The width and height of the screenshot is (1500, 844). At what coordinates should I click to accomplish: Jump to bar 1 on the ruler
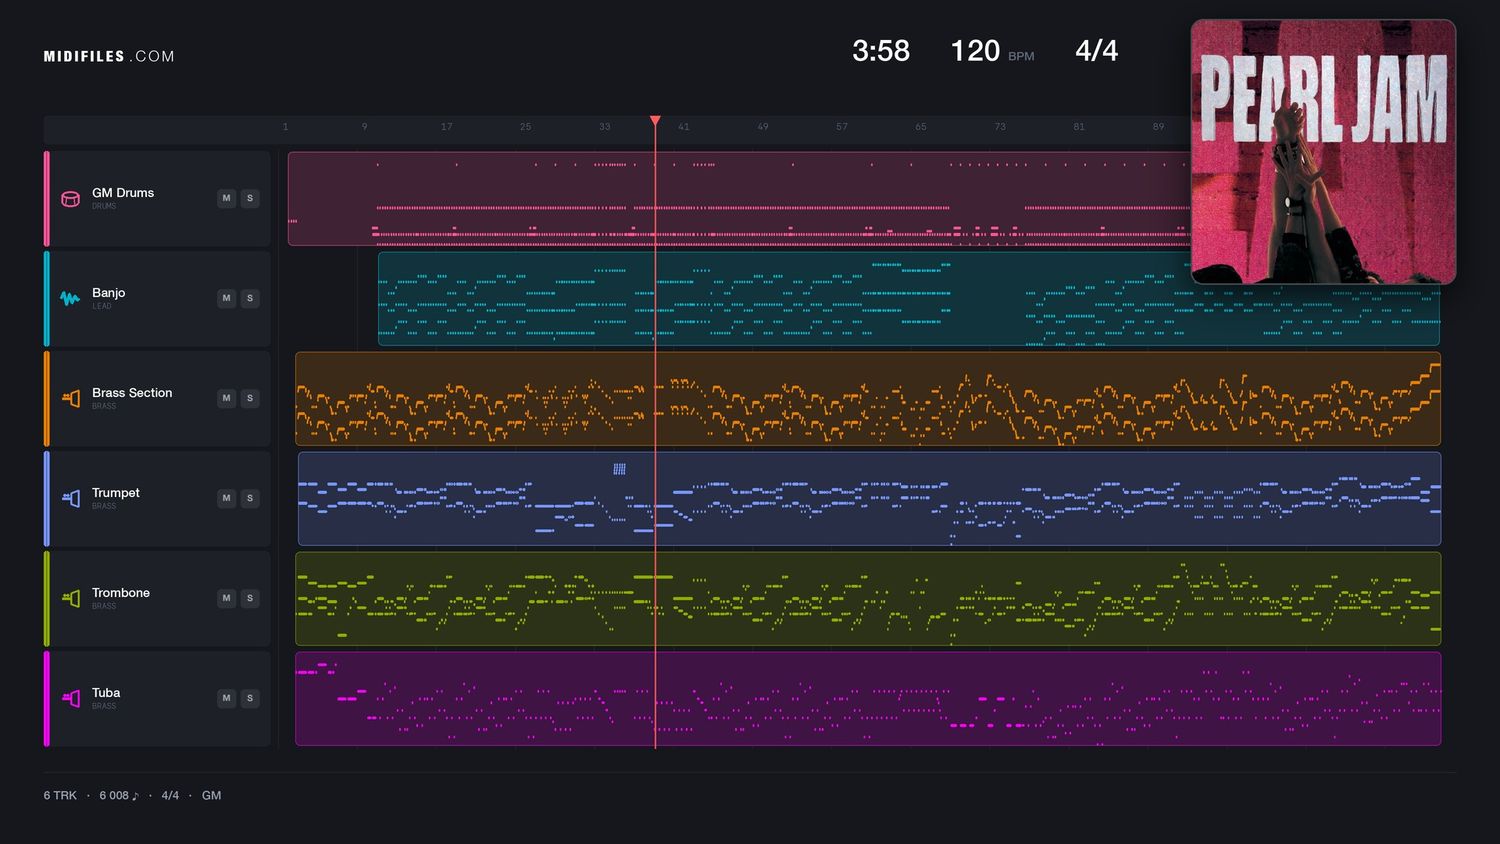(x=285, y=127)
